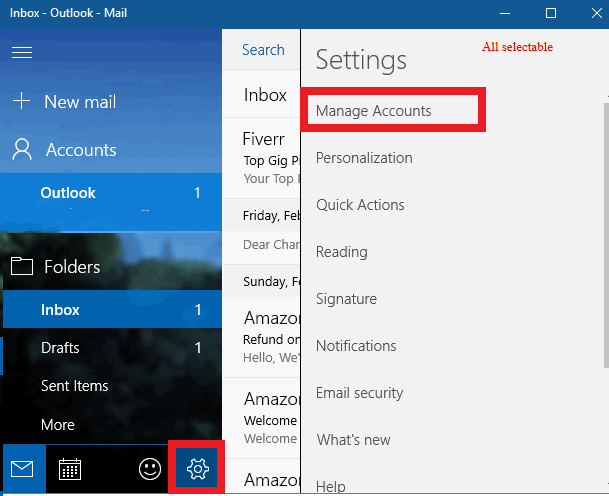Open the Calendar app icon
The height and width of the screenshot is (496, 609).
pyautogui.click(x=70, y=469)
